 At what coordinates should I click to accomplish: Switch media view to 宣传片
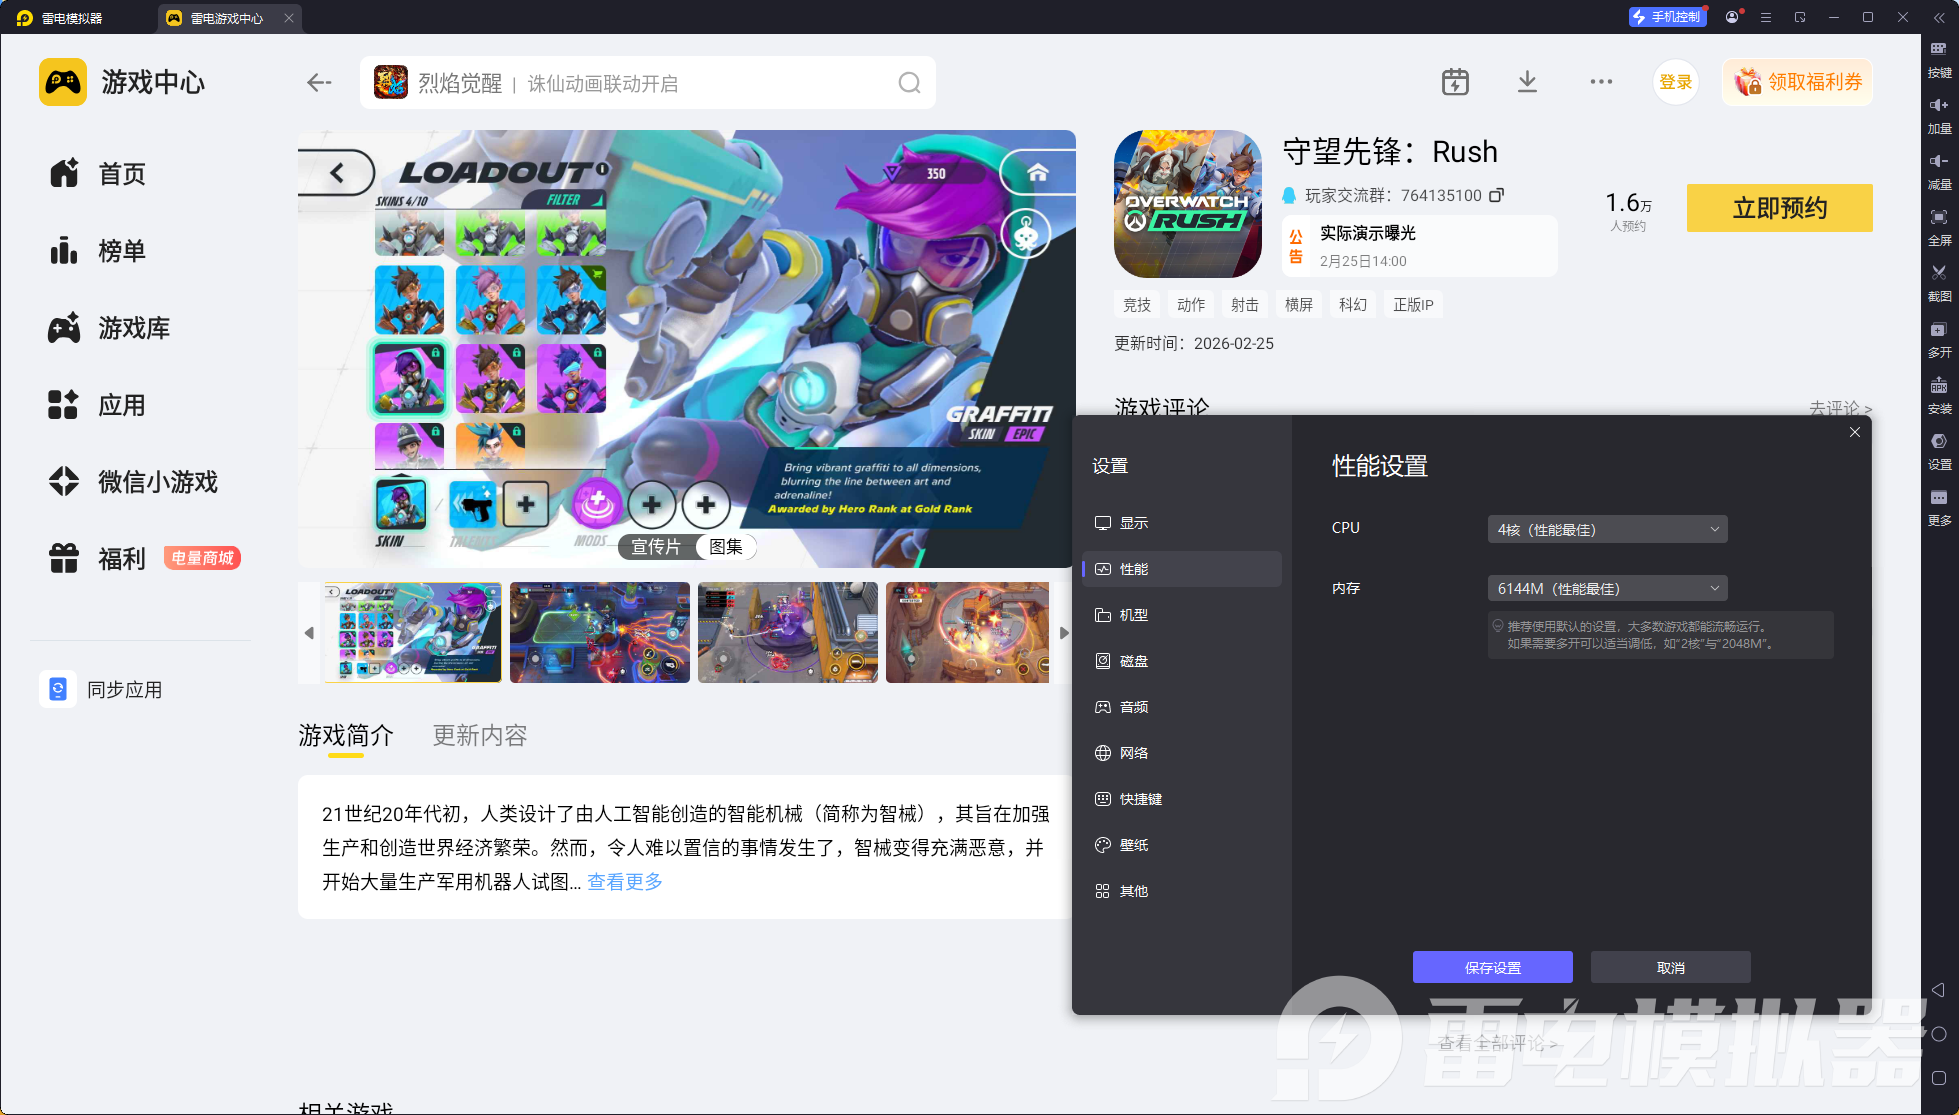(656, 547)
